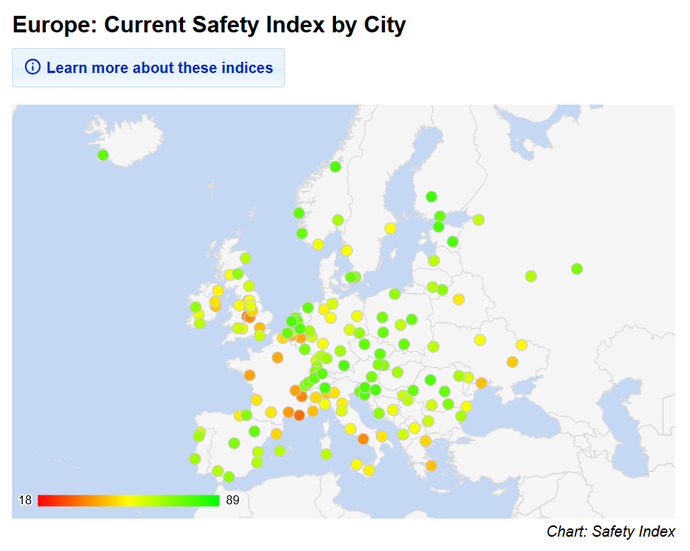This screenshot has width=690, height=551.
Task: Select the yellow Bordeaux dot in southwest France
Action: point(257,400)
